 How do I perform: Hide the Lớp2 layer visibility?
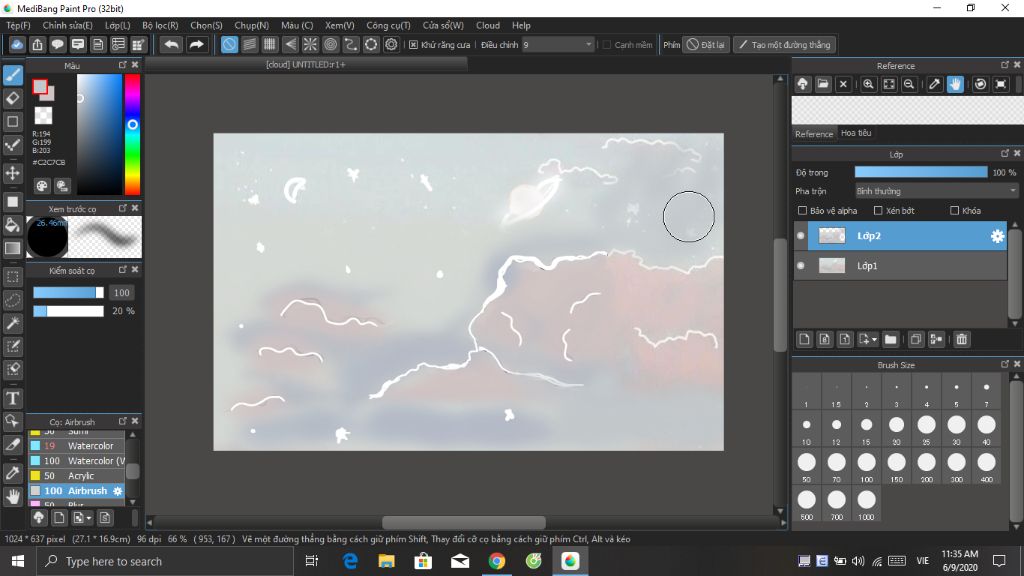(x=801, y=236)
